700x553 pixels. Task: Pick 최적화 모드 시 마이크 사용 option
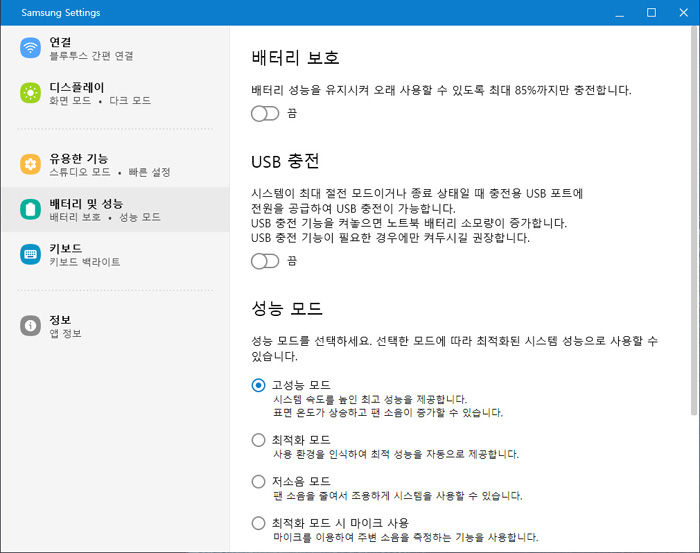click(258, 523)
